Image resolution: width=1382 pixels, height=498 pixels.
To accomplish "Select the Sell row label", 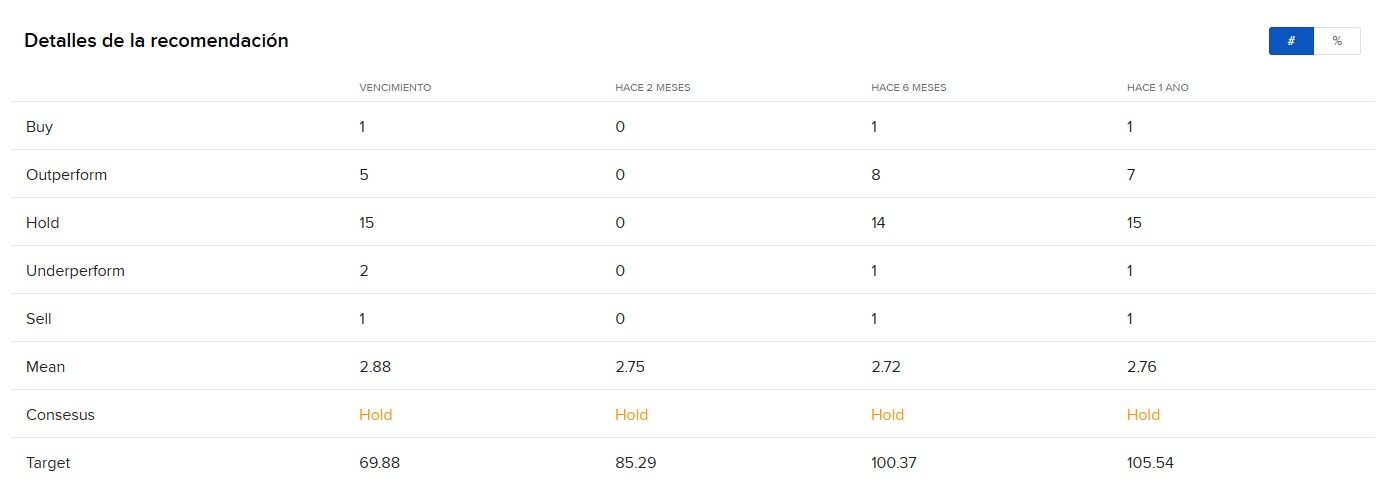I will [39, 319].
